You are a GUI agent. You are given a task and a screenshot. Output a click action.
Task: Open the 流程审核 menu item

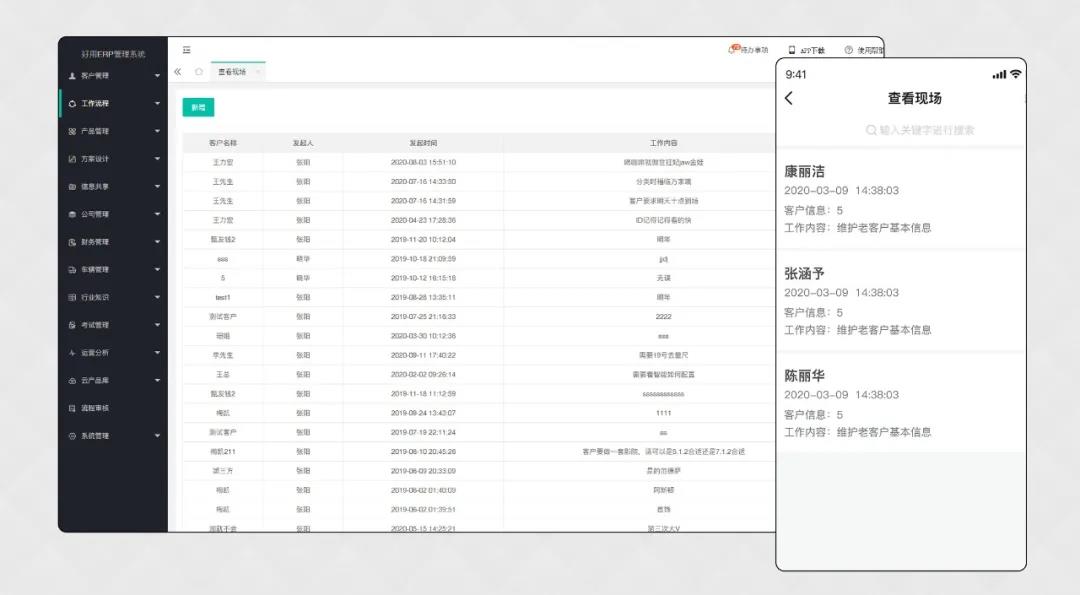click(95, 408)
